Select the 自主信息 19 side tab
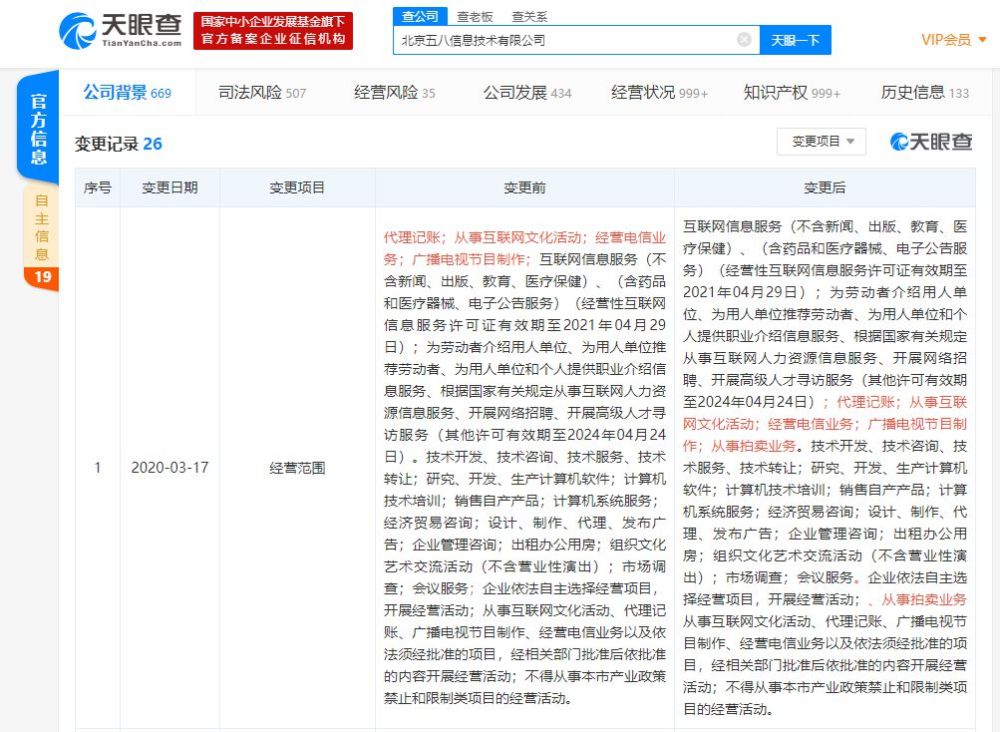 click(x=41, y=237)
